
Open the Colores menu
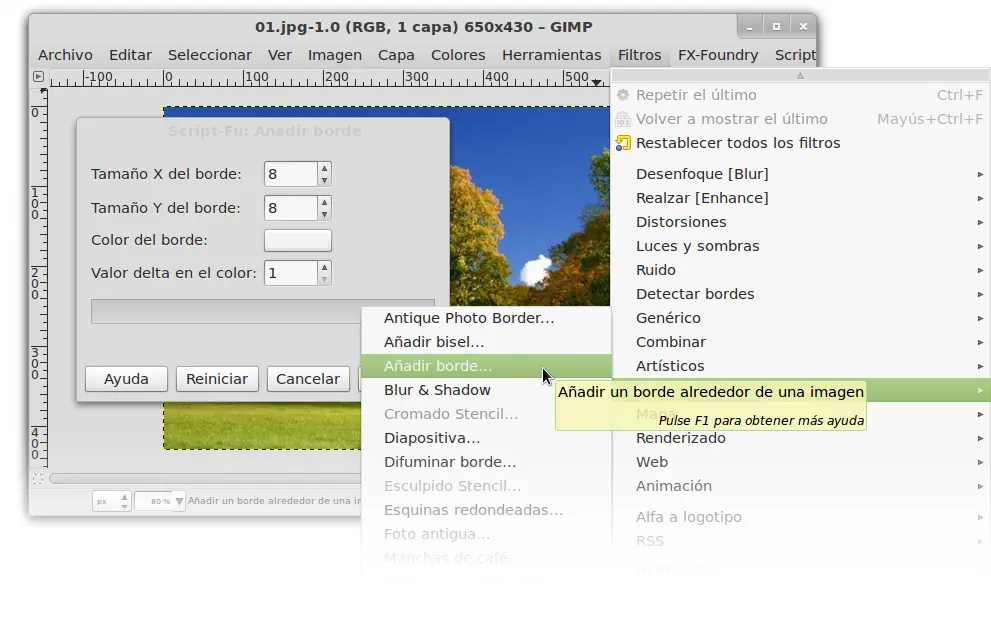[x=458, y=55]
